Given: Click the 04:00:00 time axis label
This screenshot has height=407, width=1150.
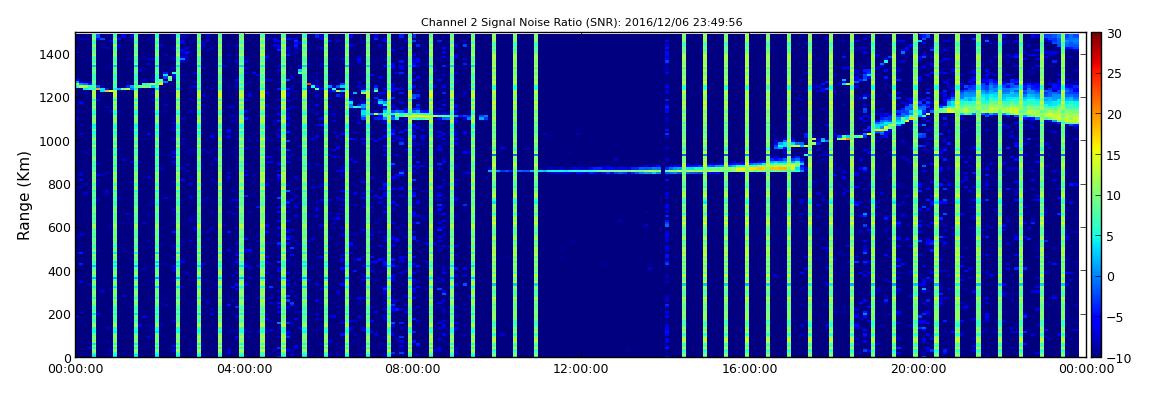Looking at the screenshot, I should 243,370.
